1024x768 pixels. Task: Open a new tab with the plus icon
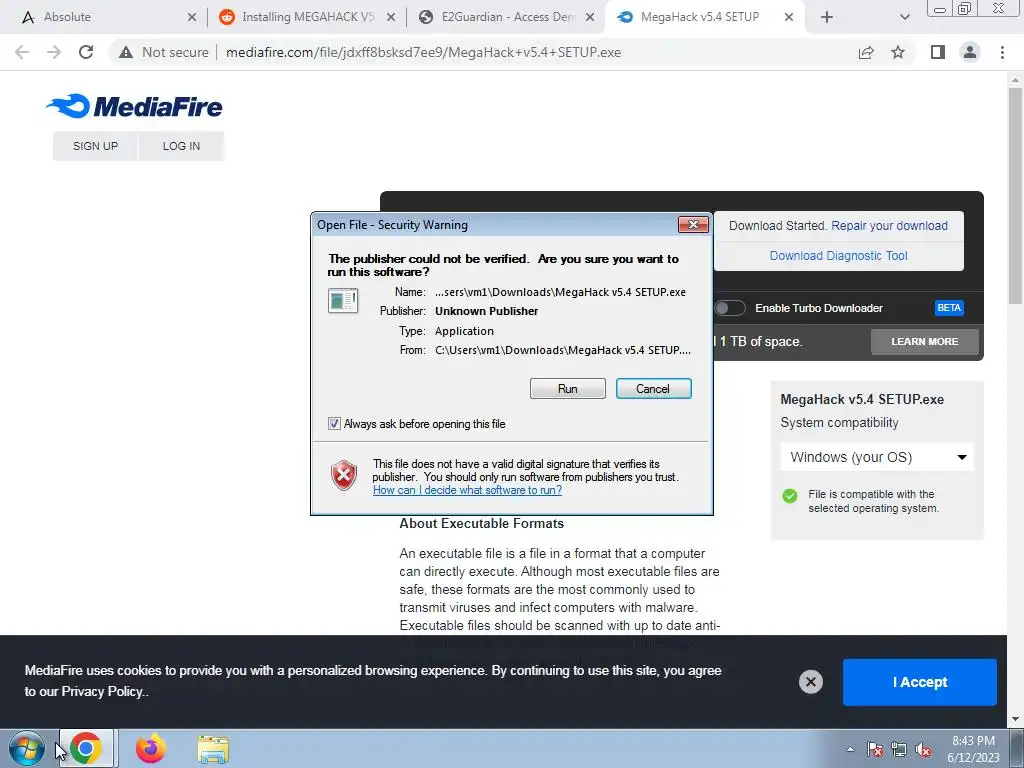coord(827,17)
